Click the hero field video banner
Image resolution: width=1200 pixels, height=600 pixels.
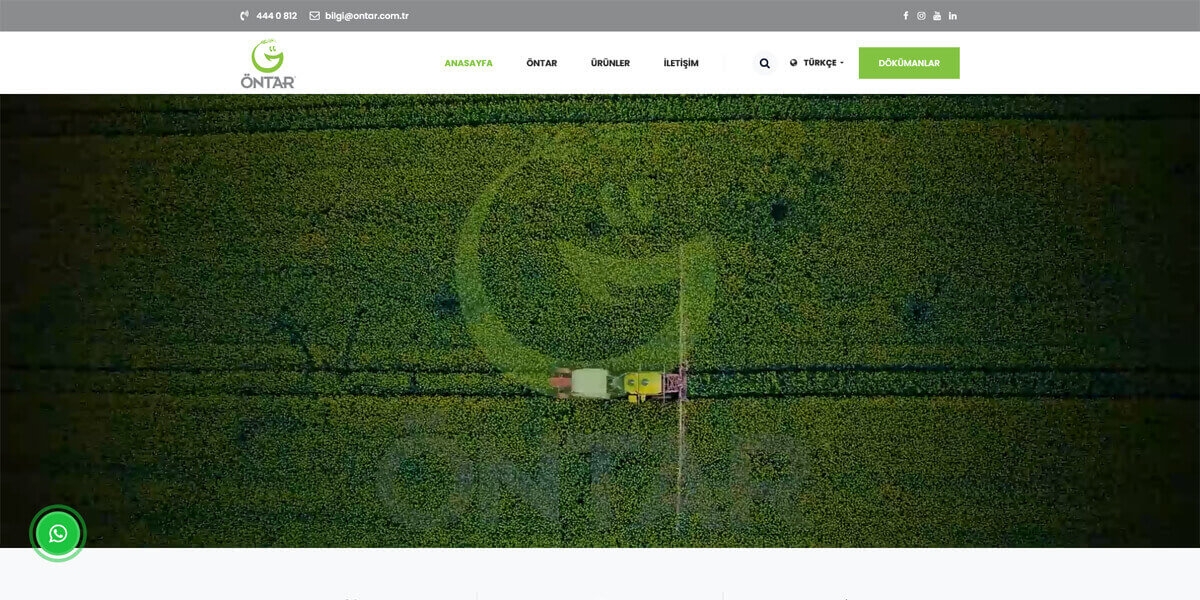pyautogui.click(x=600, y=320)
